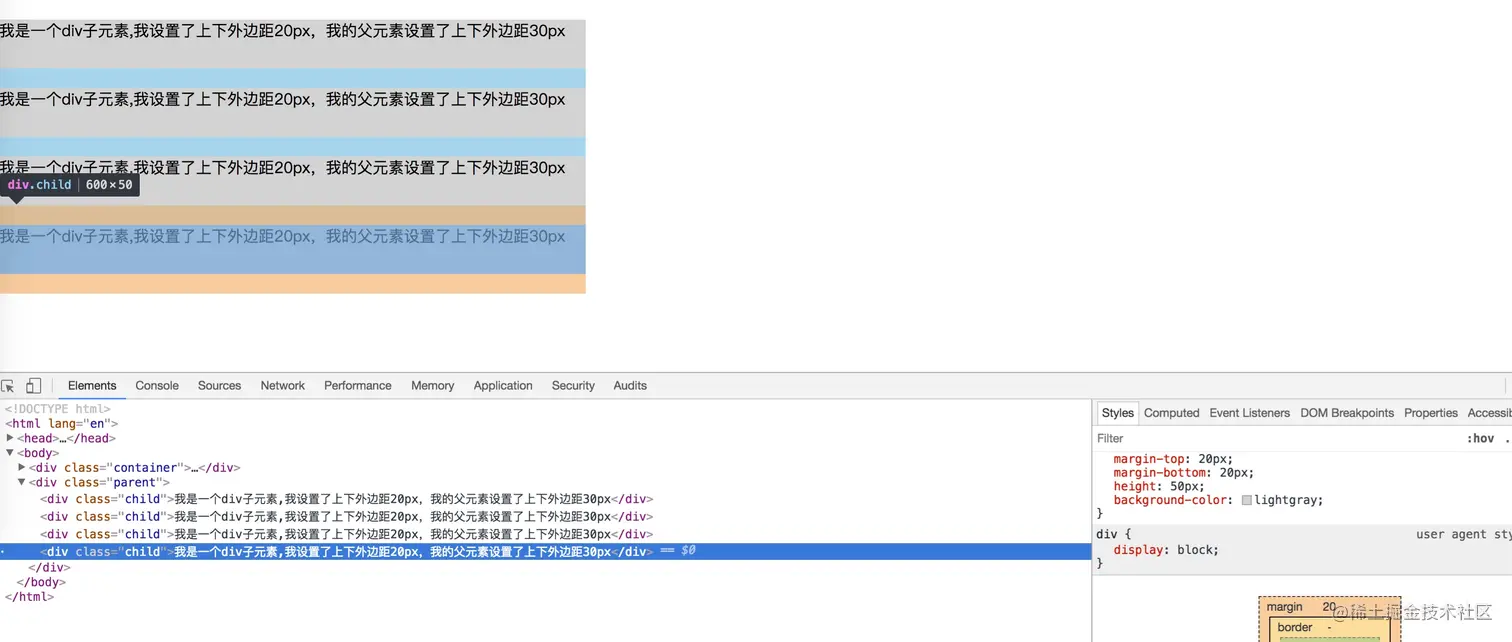Open the Audits tab

630,386
